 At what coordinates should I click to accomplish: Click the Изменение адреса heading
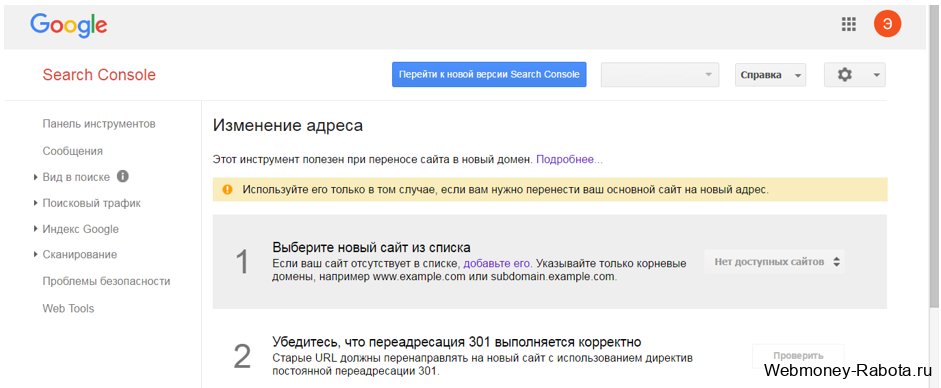click(x=288, y=126)
